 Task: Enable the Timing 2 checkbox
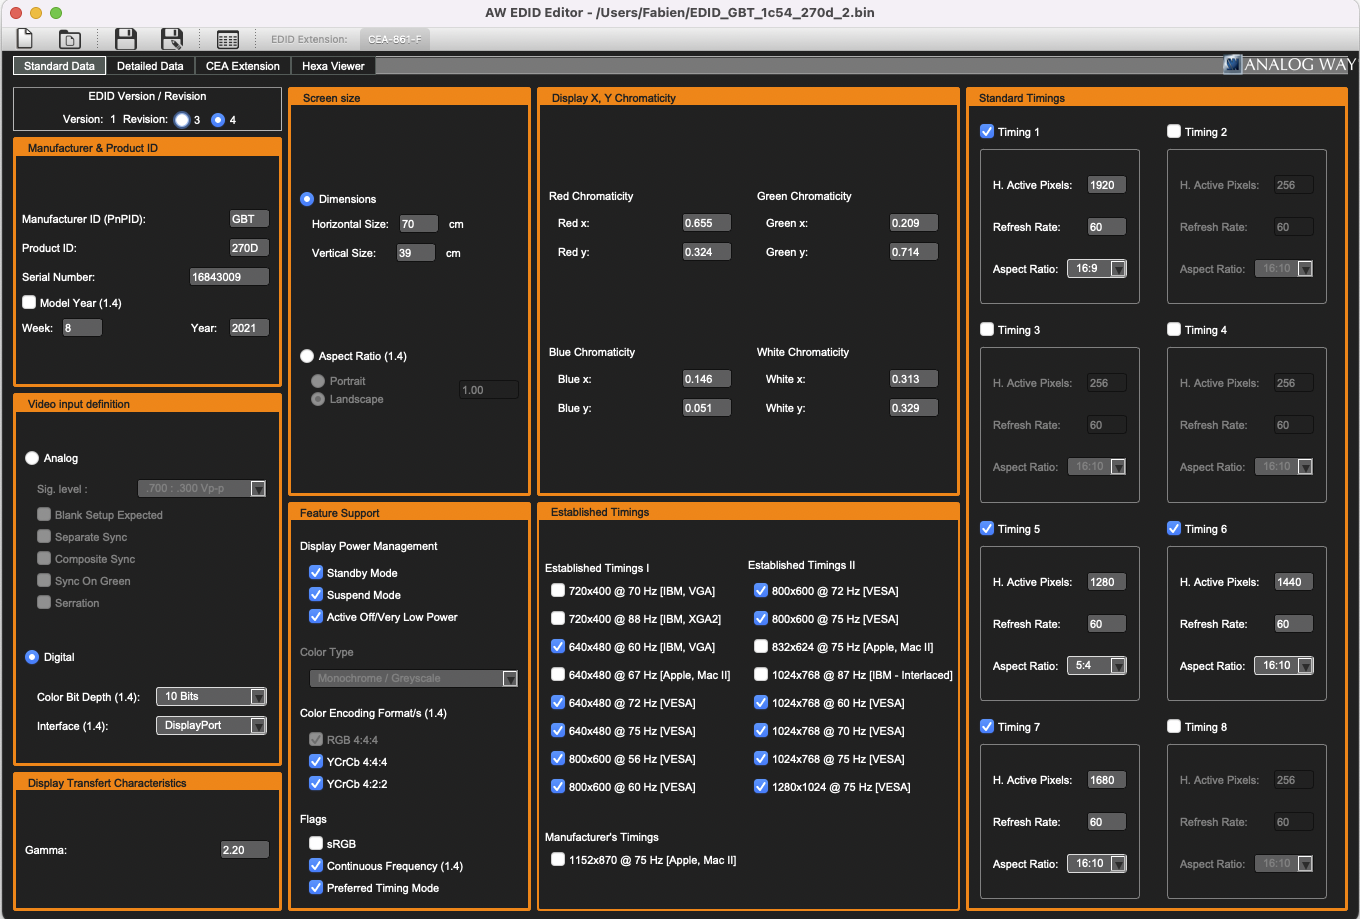[x=1174, y=132]
